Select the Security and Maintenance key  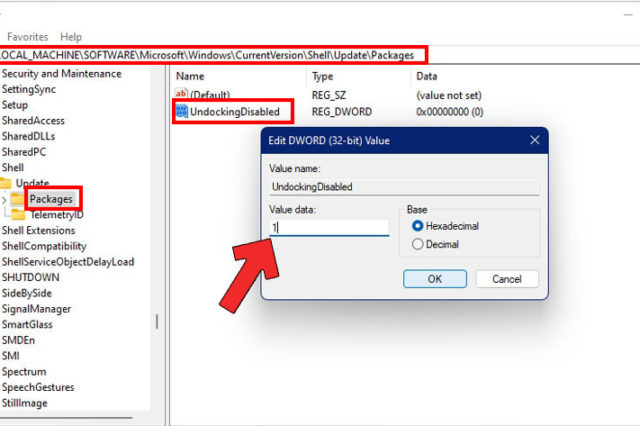[62, 73]
